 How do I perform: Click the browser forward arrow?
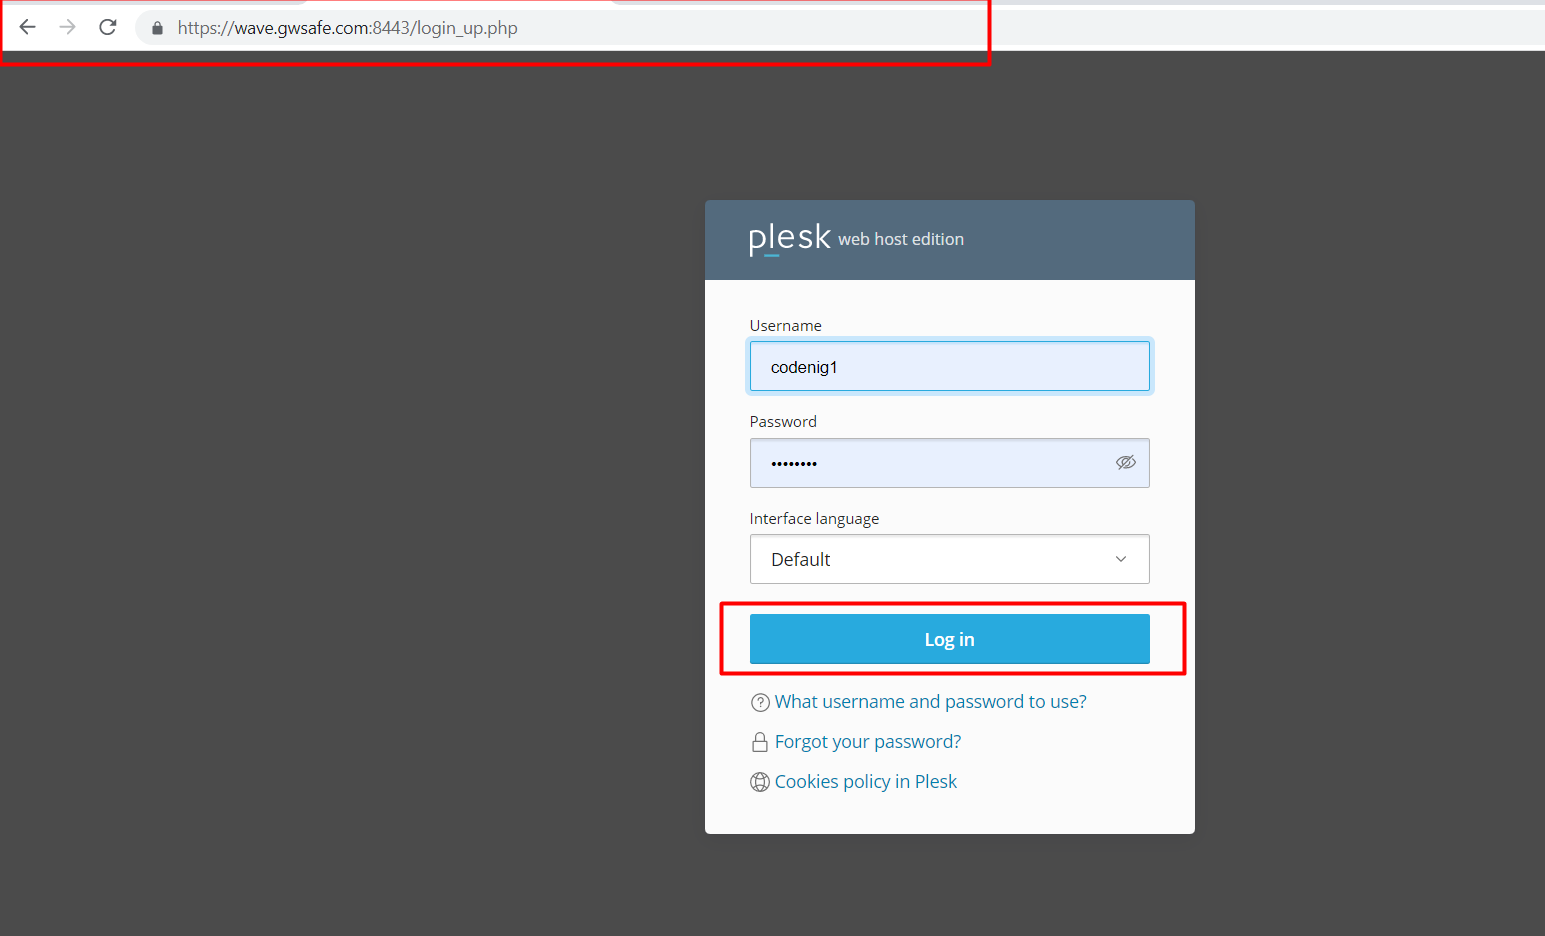point(68,27)
